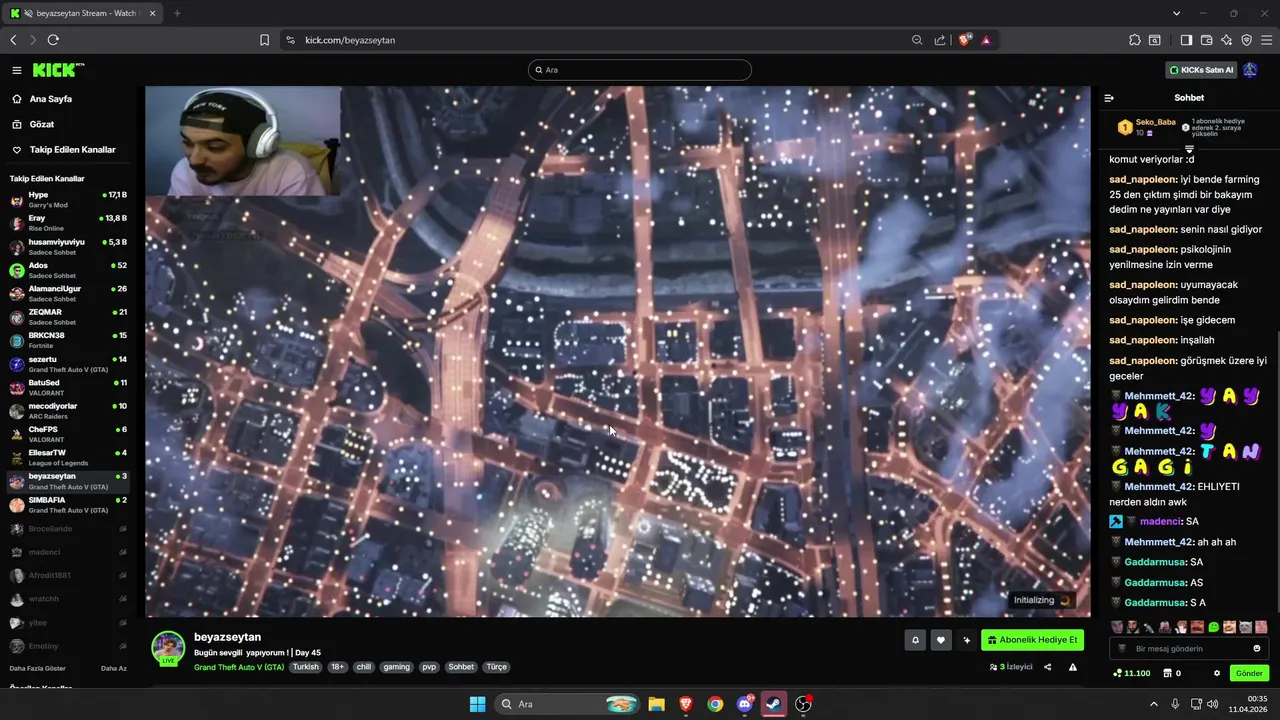Go back in browser history
Viewport: 1280px width, 720px height.
click(x=13, y=40)
